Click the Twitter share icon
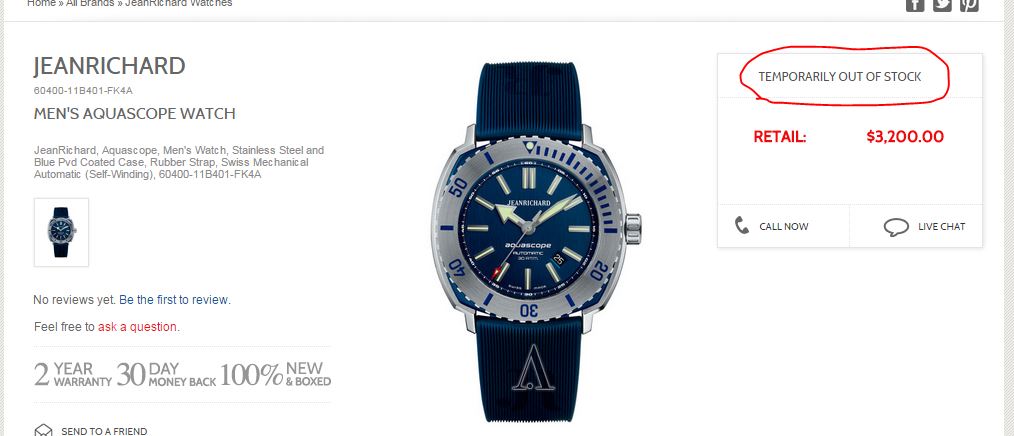 (x=942, y=5)
